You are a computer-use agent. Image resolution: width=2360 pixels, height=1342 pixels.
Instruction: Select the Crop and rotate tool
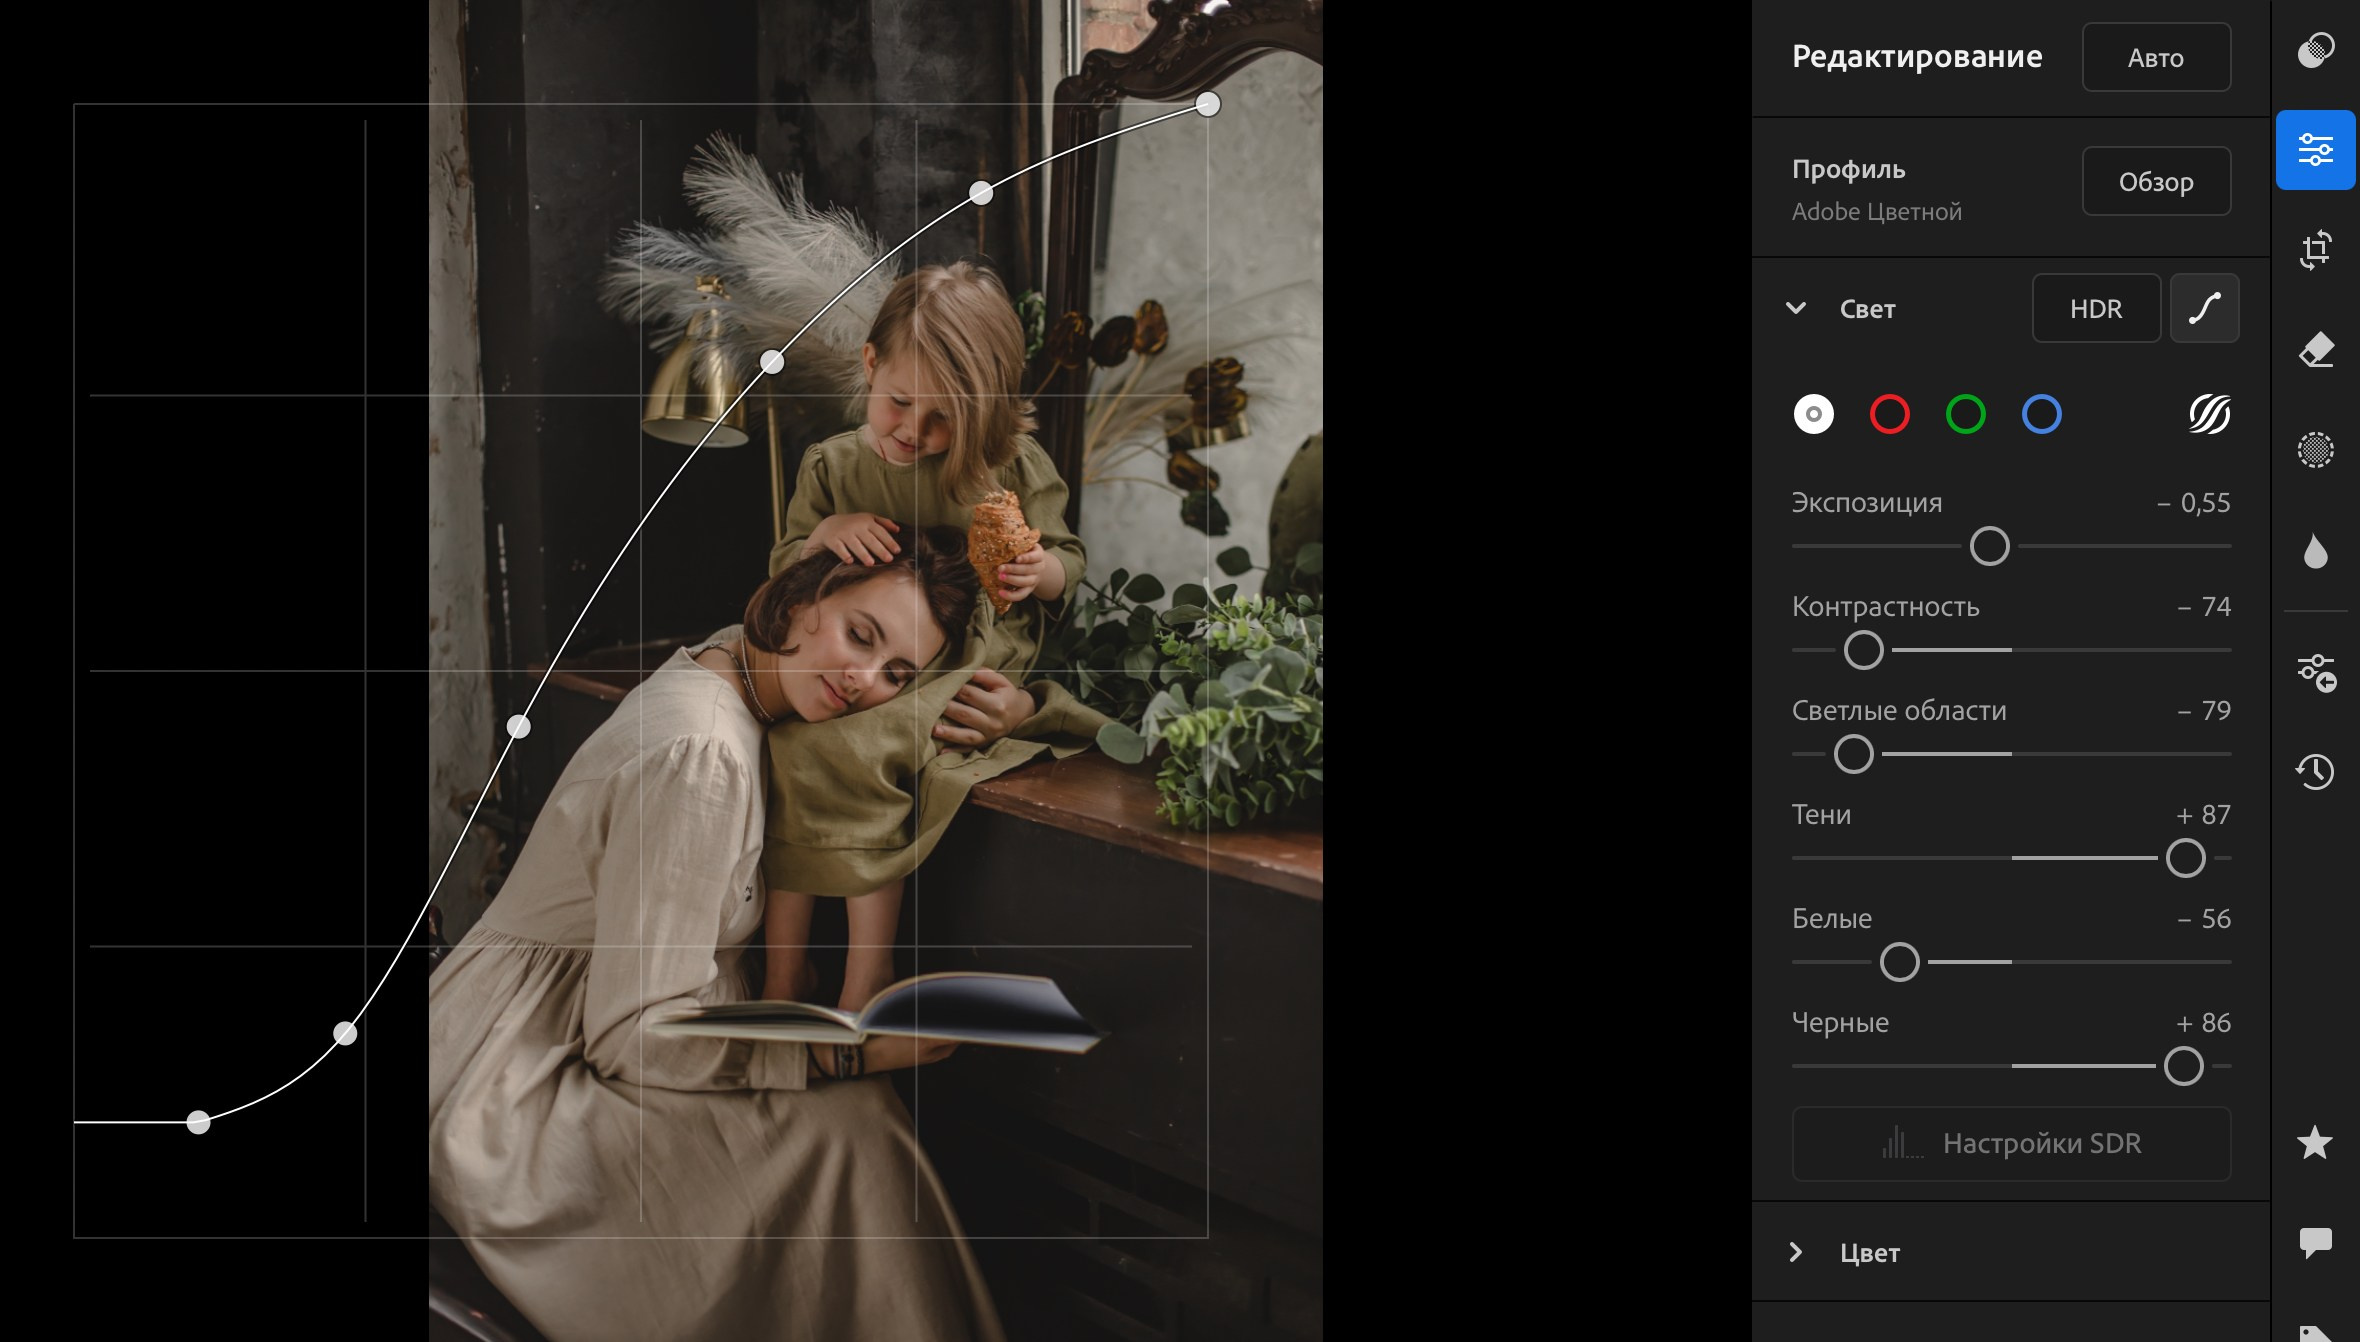pyautogui.click(x=2315, y=250)
